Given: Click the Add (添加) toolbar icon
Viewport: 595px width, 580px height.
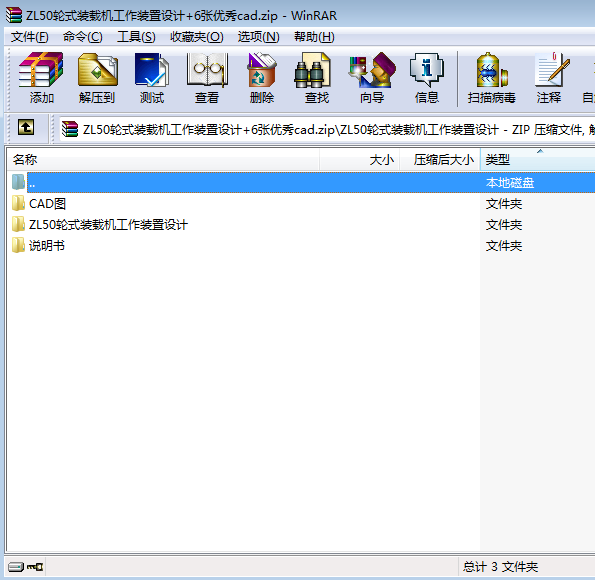Looking at the screenshot, I should tap(41, 78).
